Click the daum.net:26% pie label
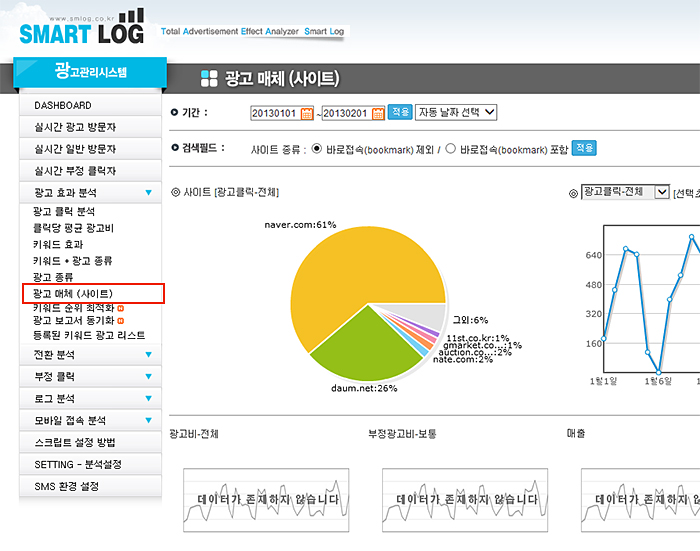This screenshot has width=700, height=551. (364, 388)
